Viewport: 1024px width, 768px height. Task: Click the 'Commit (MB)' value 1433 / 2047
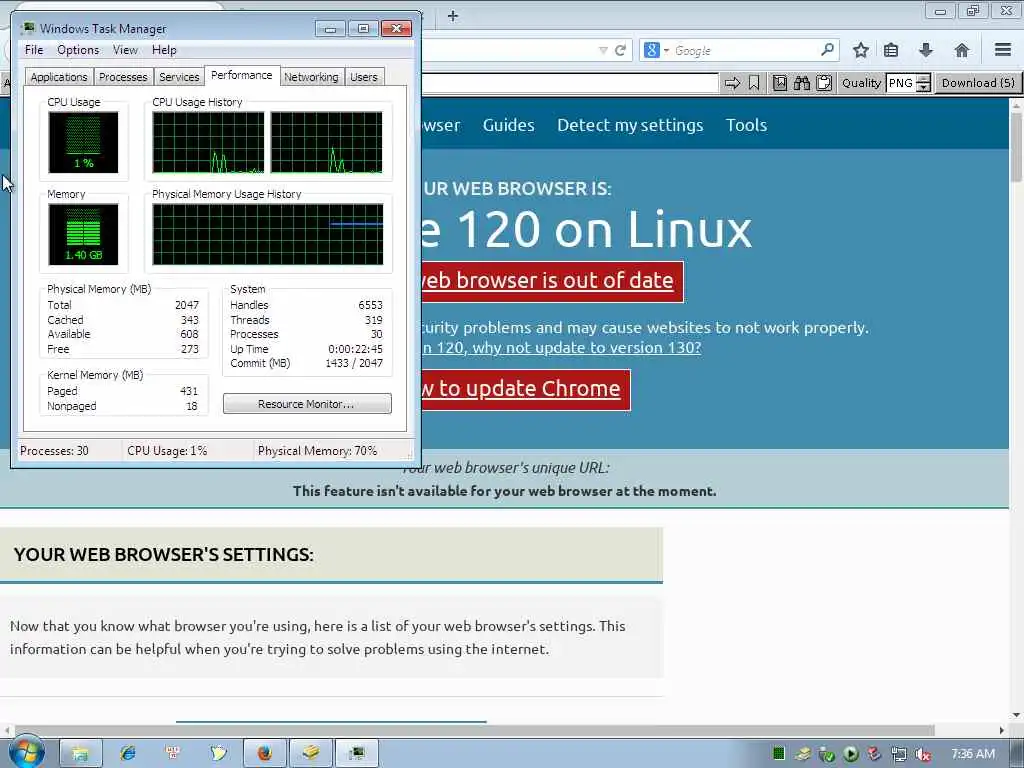[x=354, y=363]
